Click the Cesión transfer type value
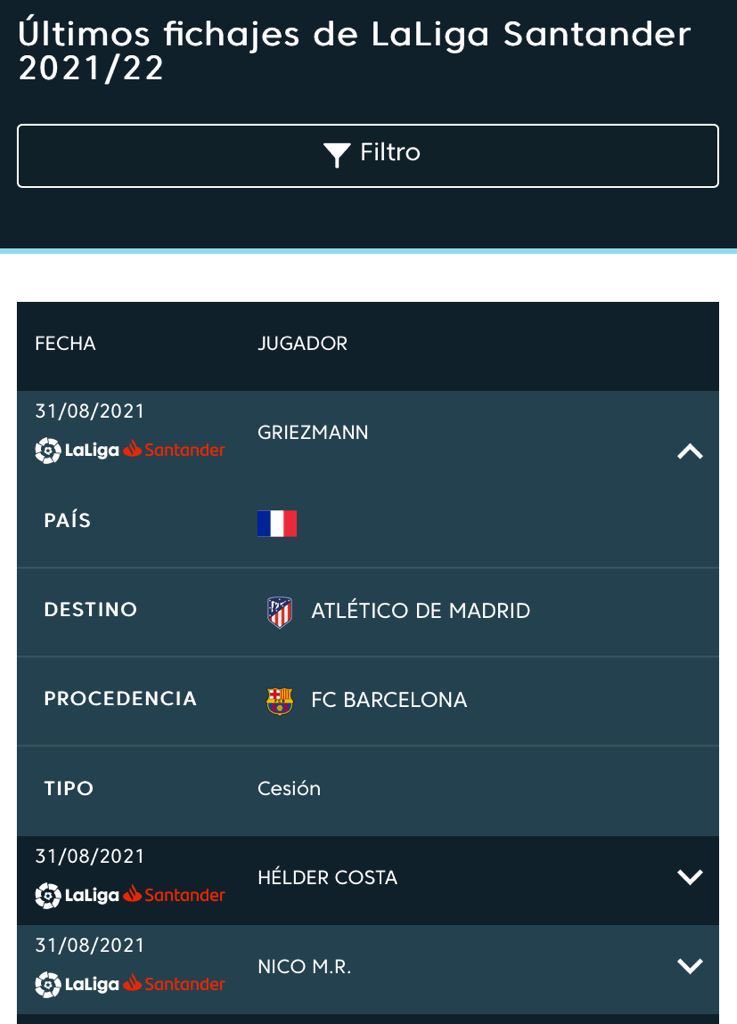 click(x=289, y=789)
